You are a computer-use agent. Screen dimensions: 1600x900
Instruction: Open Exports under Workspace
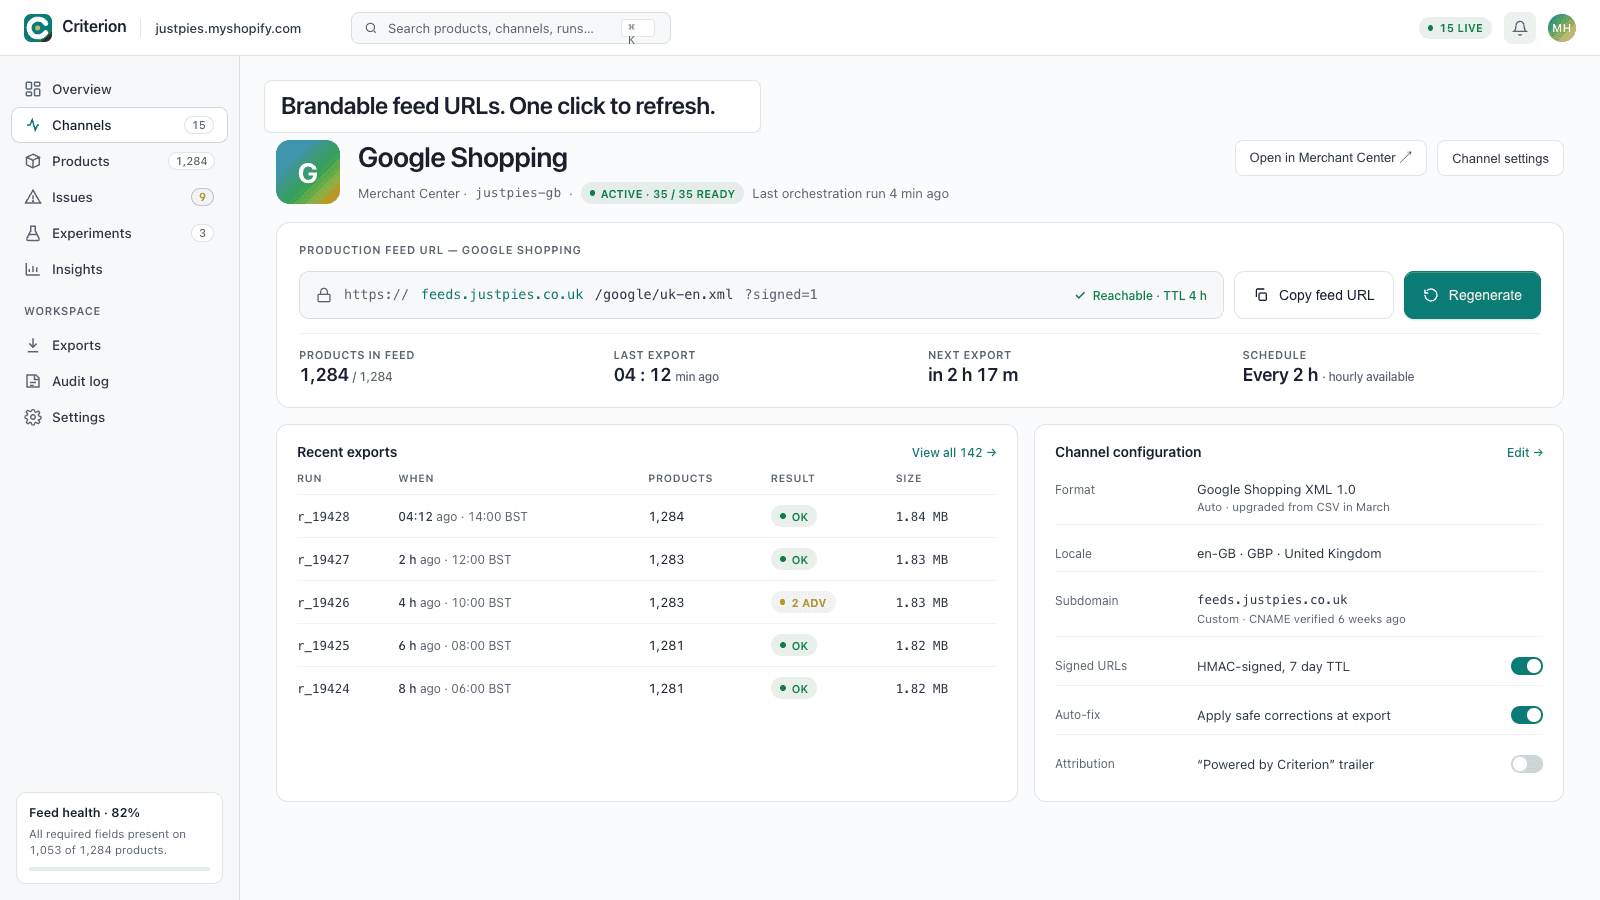pos(119,345)
